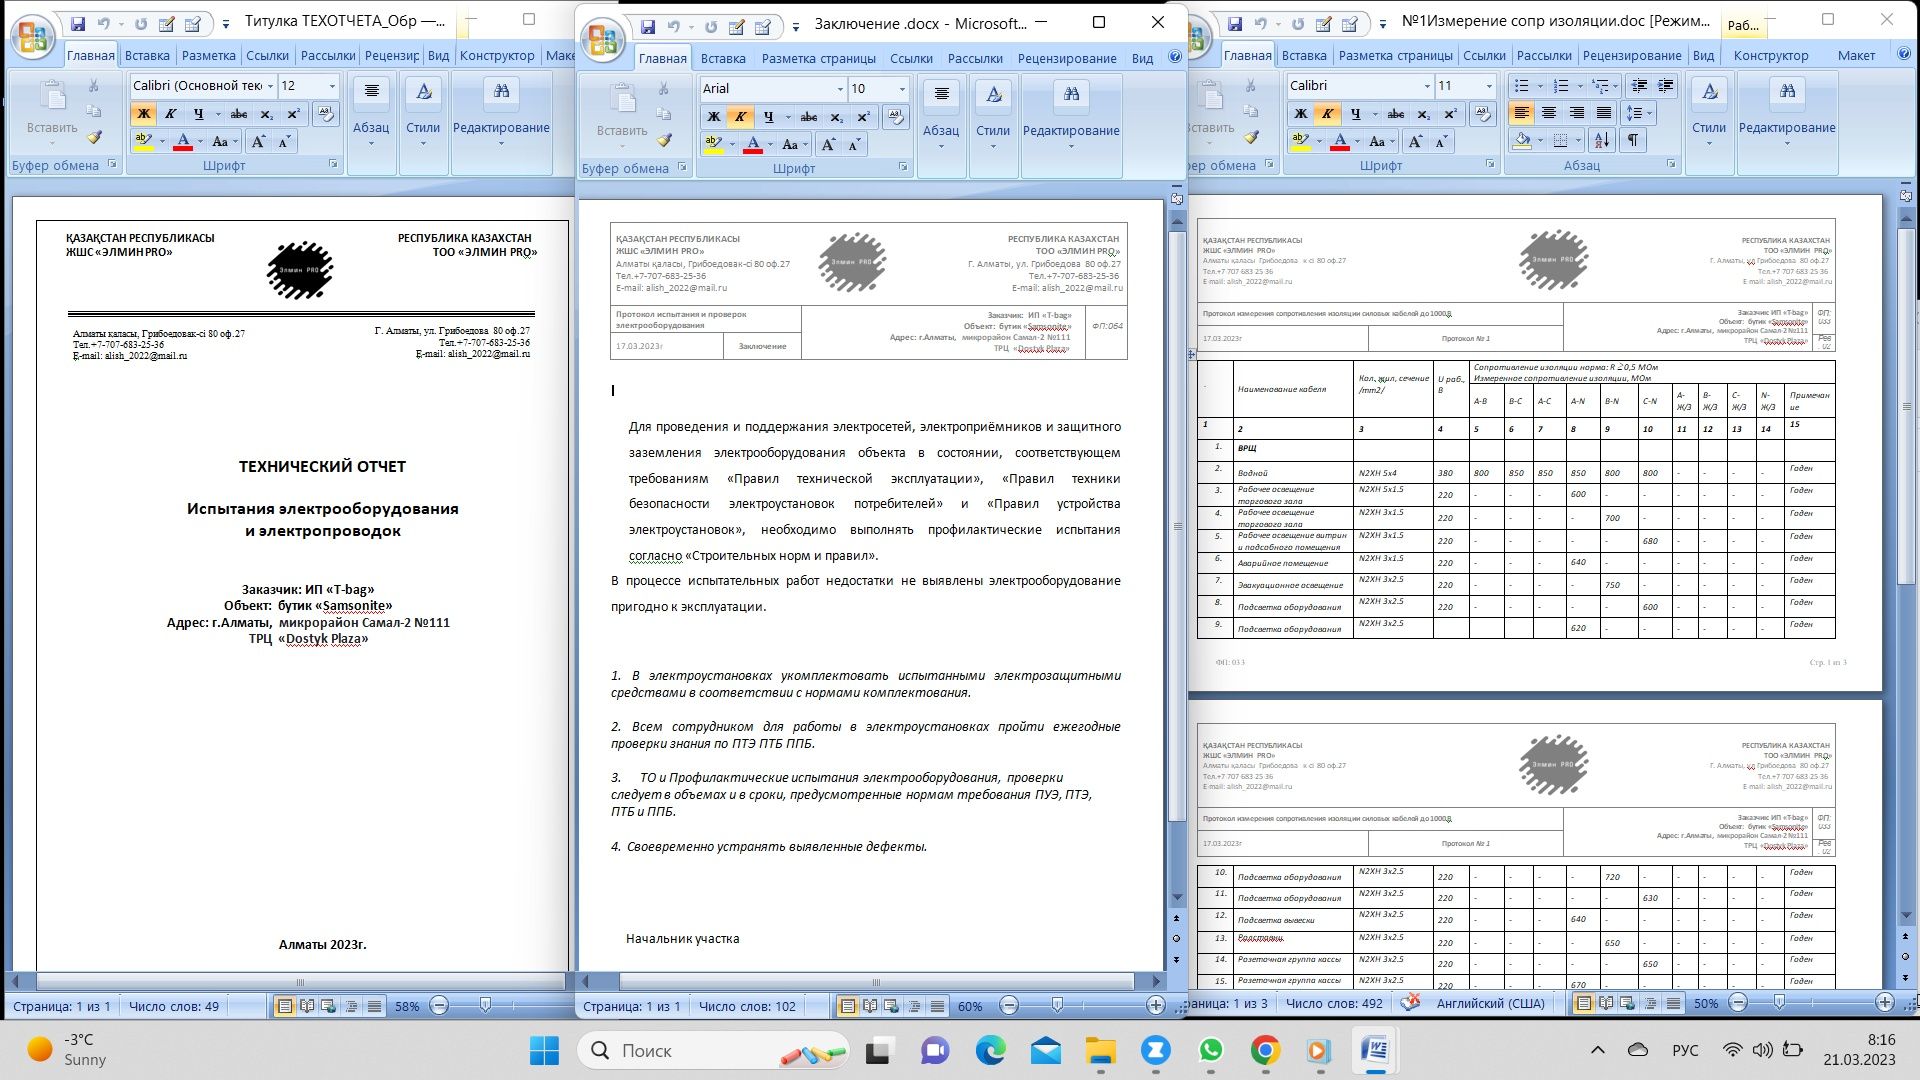Click the Bold button in the Заключение window
This screenshot has height=1080, width=1920.
[713, 117]
